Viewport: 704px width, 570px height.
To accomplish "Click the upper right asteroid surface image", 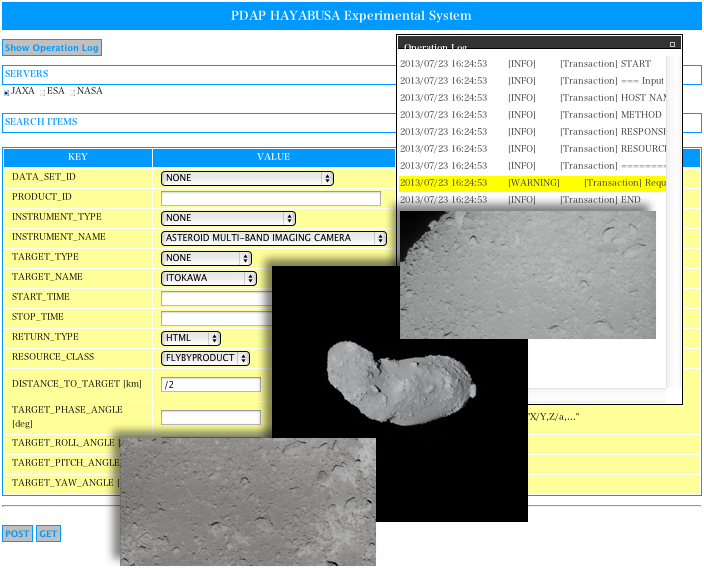I will pyautogui.click(x=528, y=275).
